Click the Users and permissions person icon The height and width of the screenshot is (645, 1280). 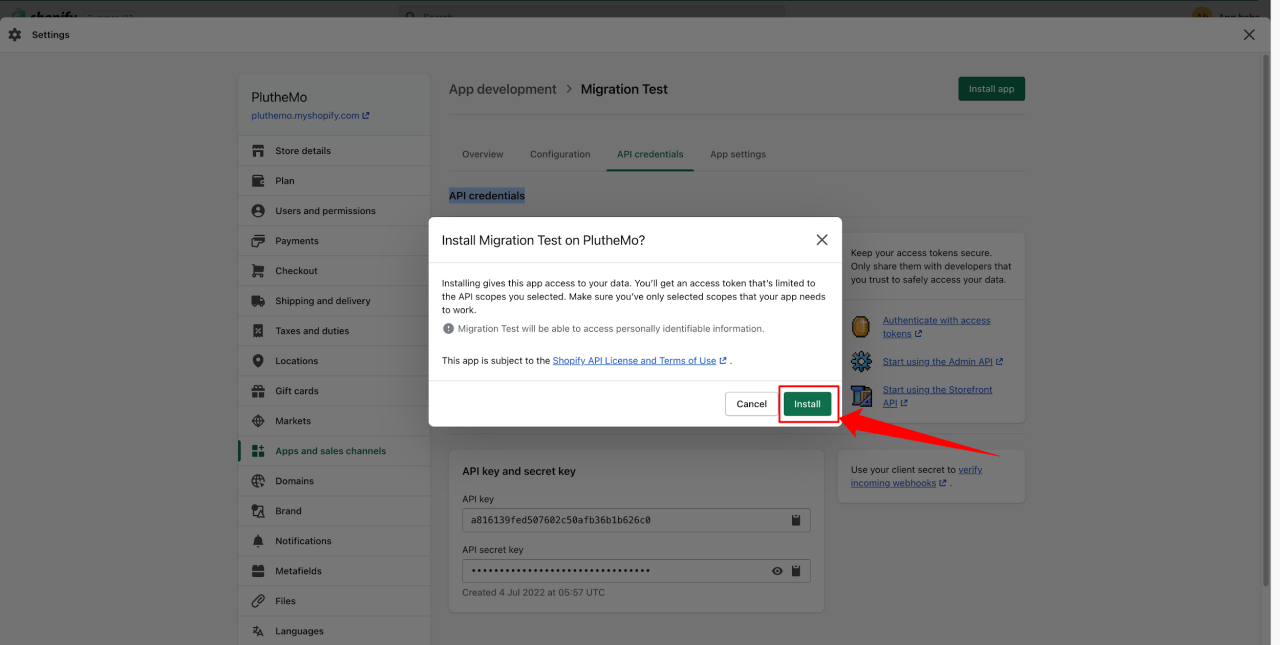[x=258, y=211]
